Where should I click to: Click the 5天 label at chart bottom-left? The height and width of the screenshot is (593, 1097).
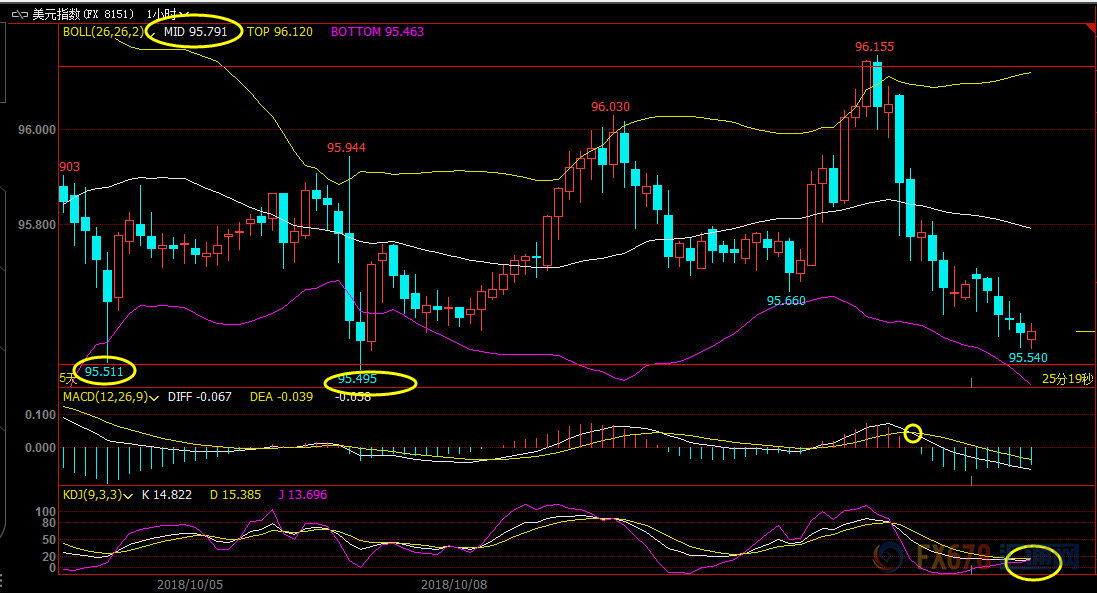(67, 378)
